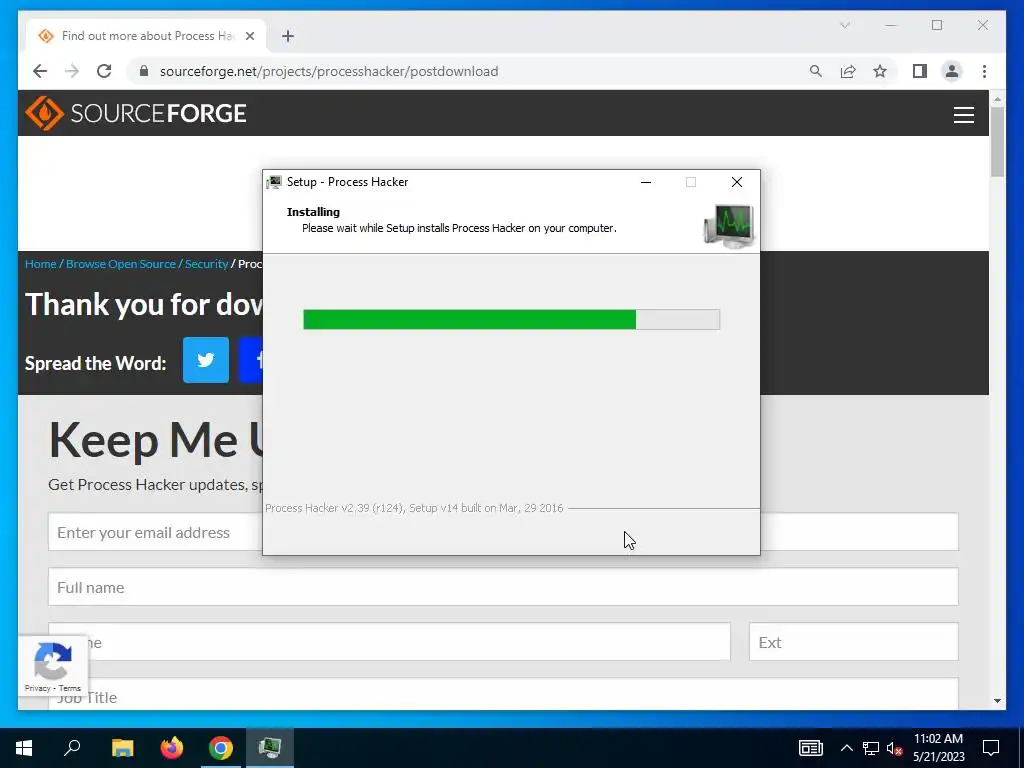Click the Ext input field
This screenshot has width=1024, height=768.
click(854, 641)
